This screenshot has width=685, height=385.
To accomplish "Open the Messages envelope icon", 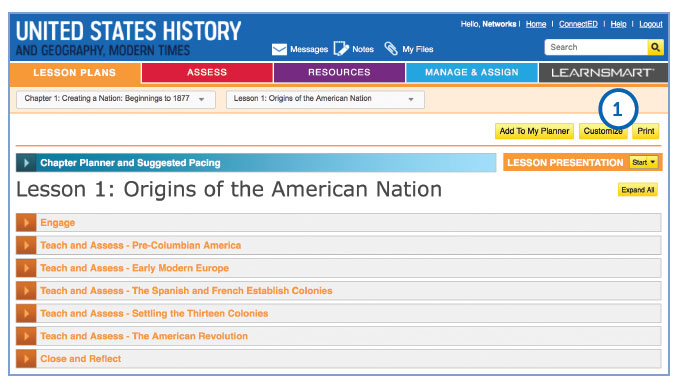I will [x=279, y=49].
